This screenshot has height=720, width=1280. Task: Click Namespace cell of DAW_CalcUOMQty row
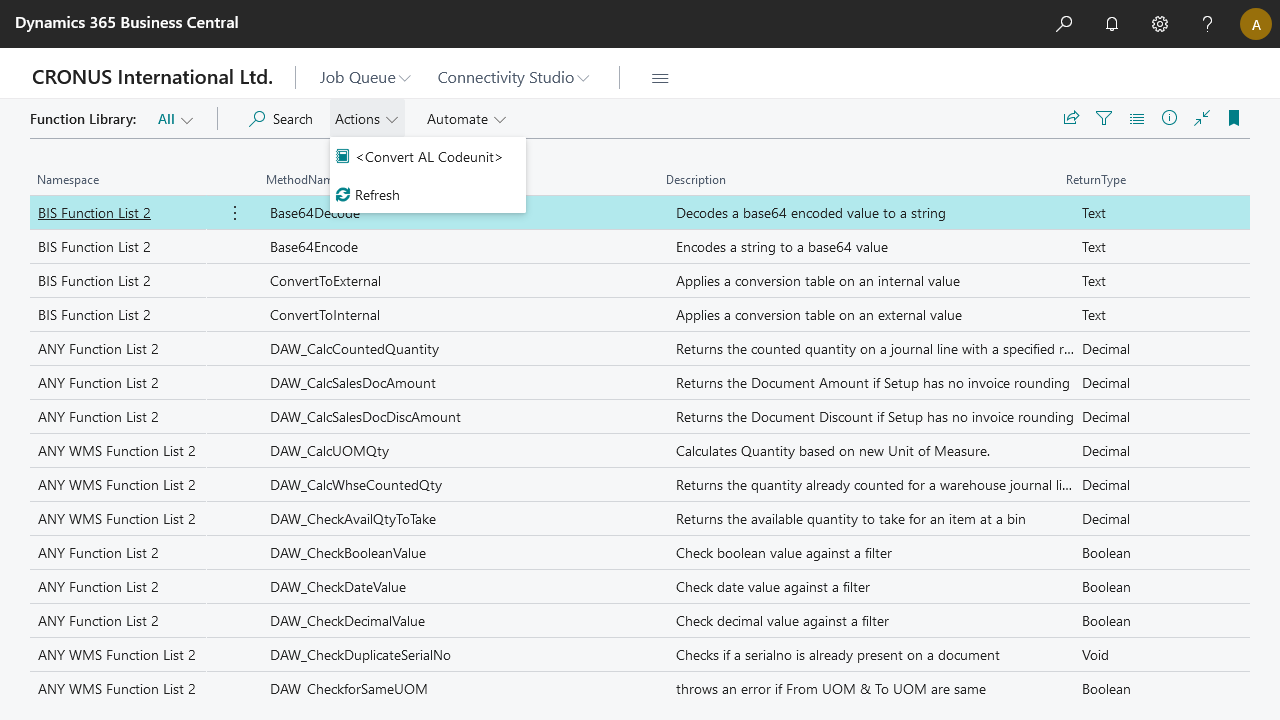(117, 451)
